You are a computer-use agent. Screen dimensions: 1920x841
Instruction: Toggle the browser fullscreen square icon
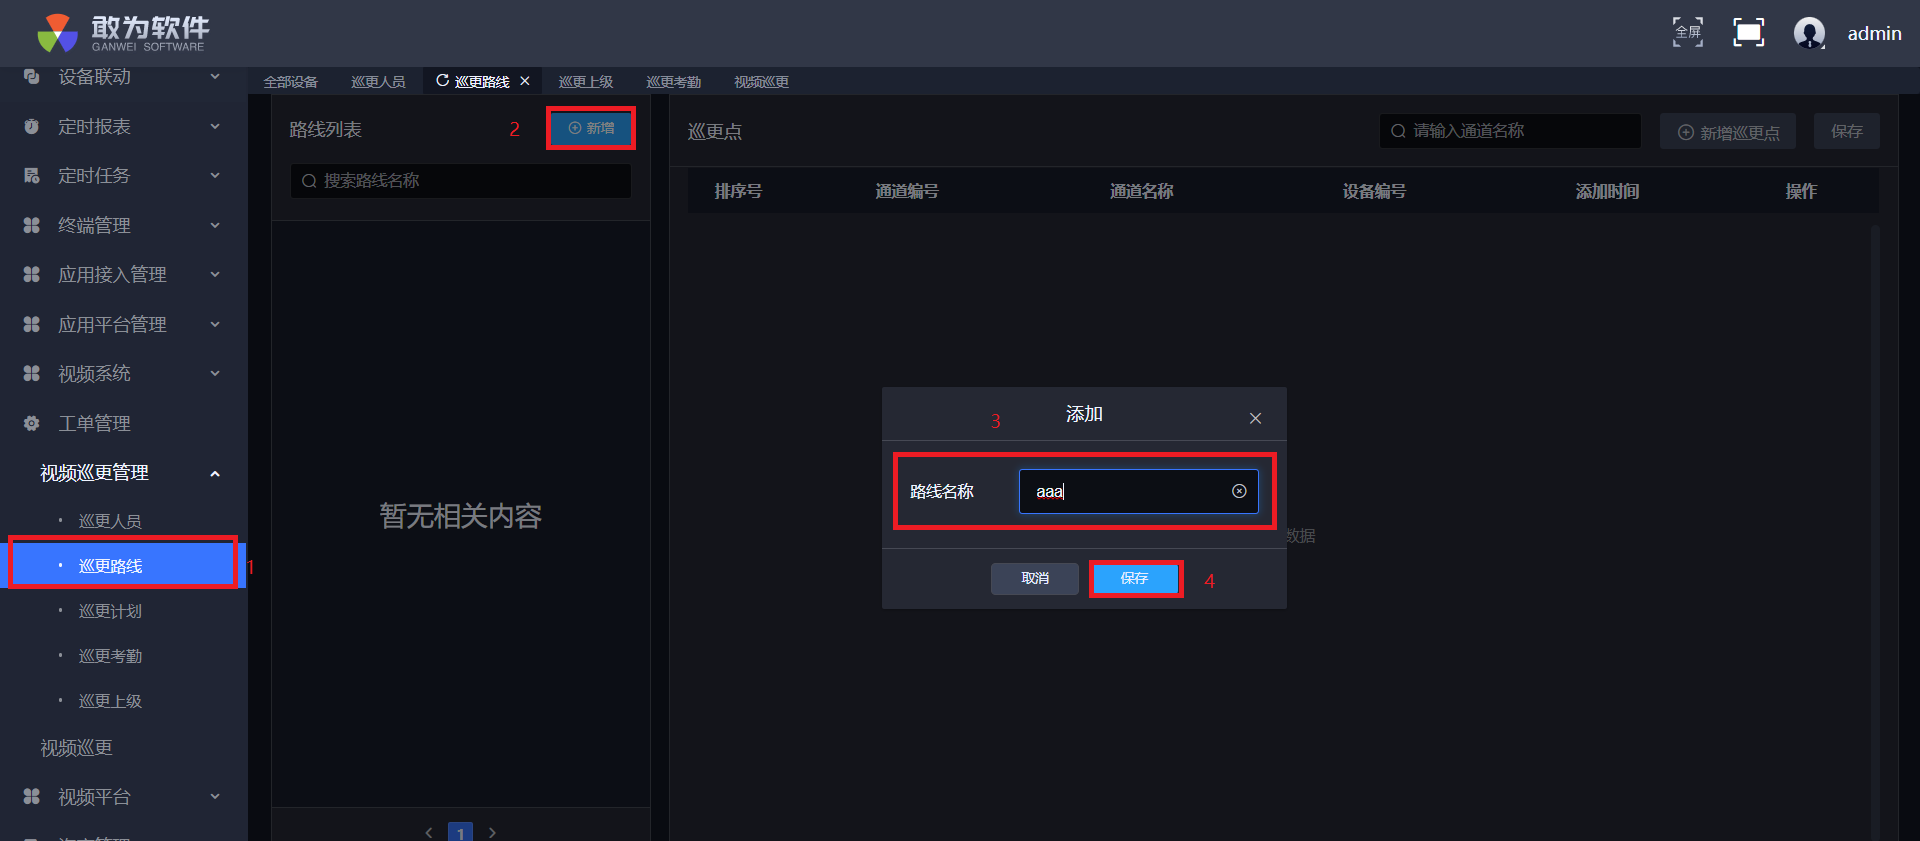pyautogui.click(x=1748, y=32)
